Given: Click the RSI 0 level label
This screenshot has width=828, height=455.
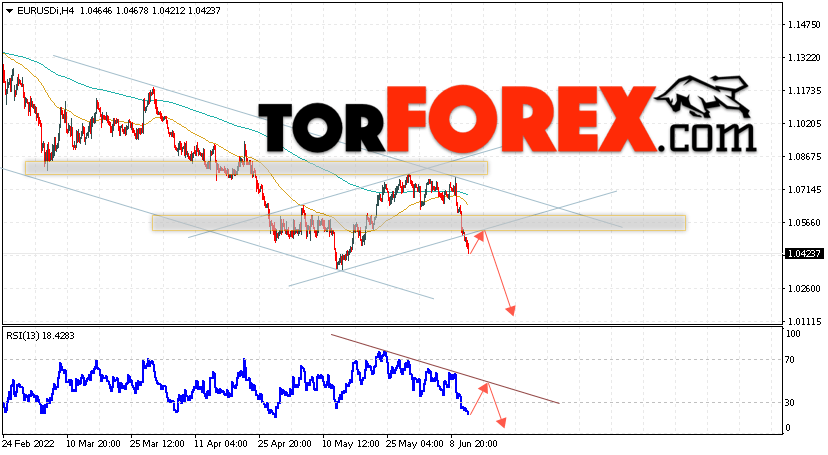Looking at the screenshot, I should [788, 428].
